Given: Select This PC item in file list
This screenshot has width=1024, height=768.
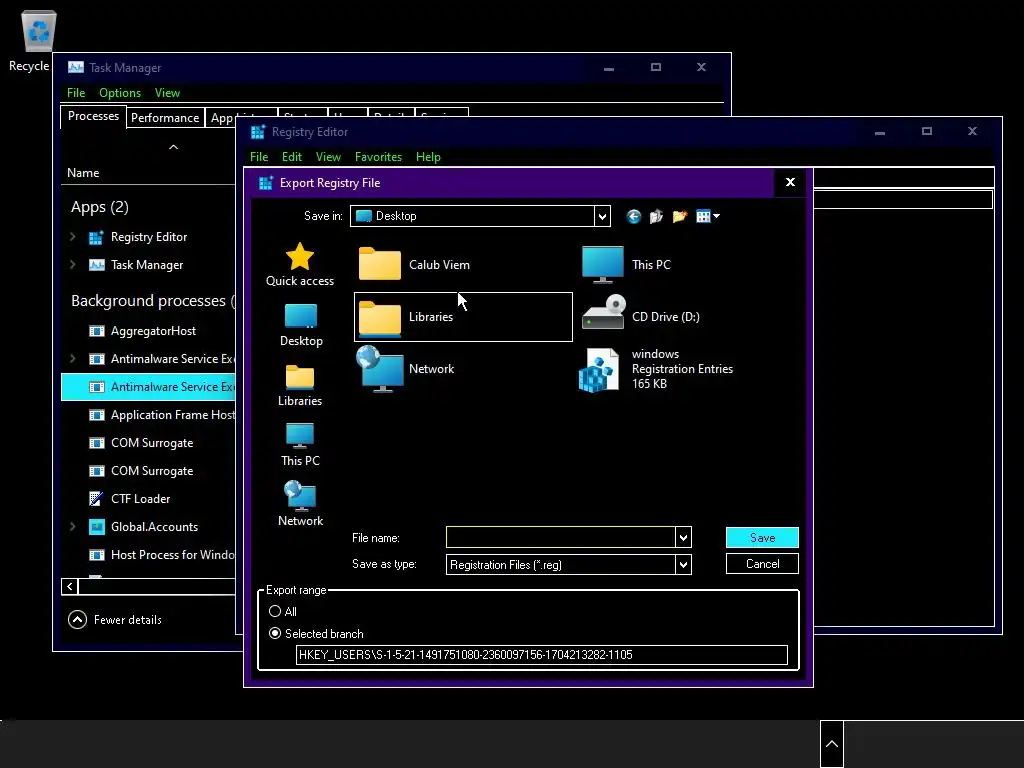Looking at the screenshot, I should pos(626,264).
